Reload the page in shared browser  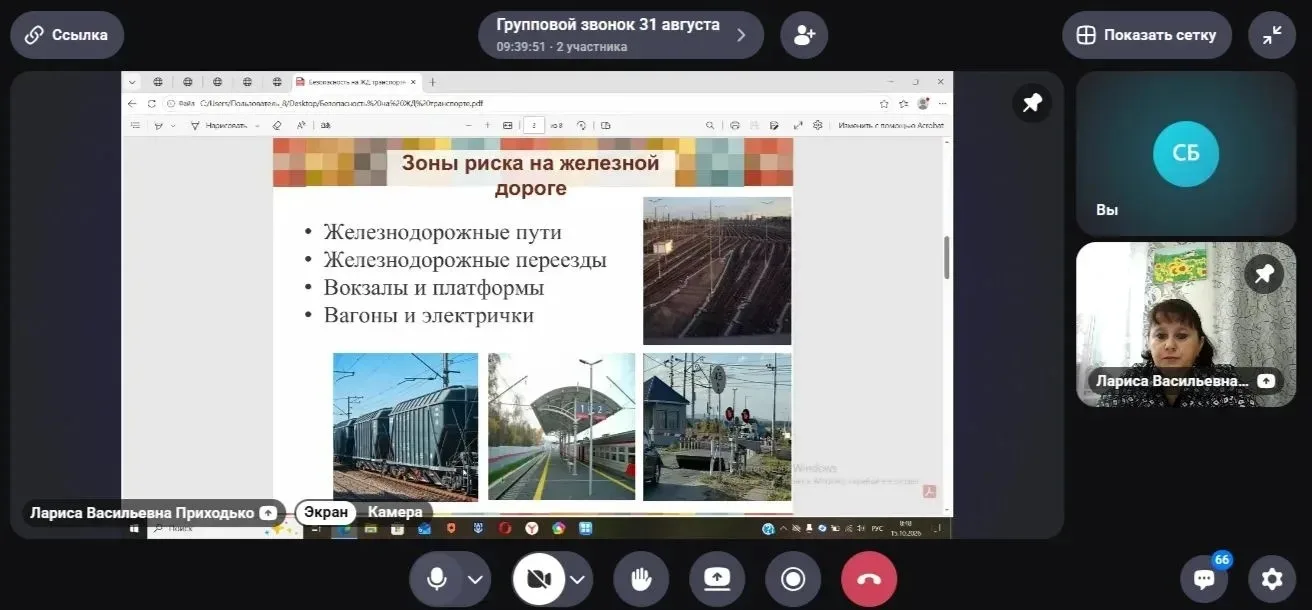(152, 103)
